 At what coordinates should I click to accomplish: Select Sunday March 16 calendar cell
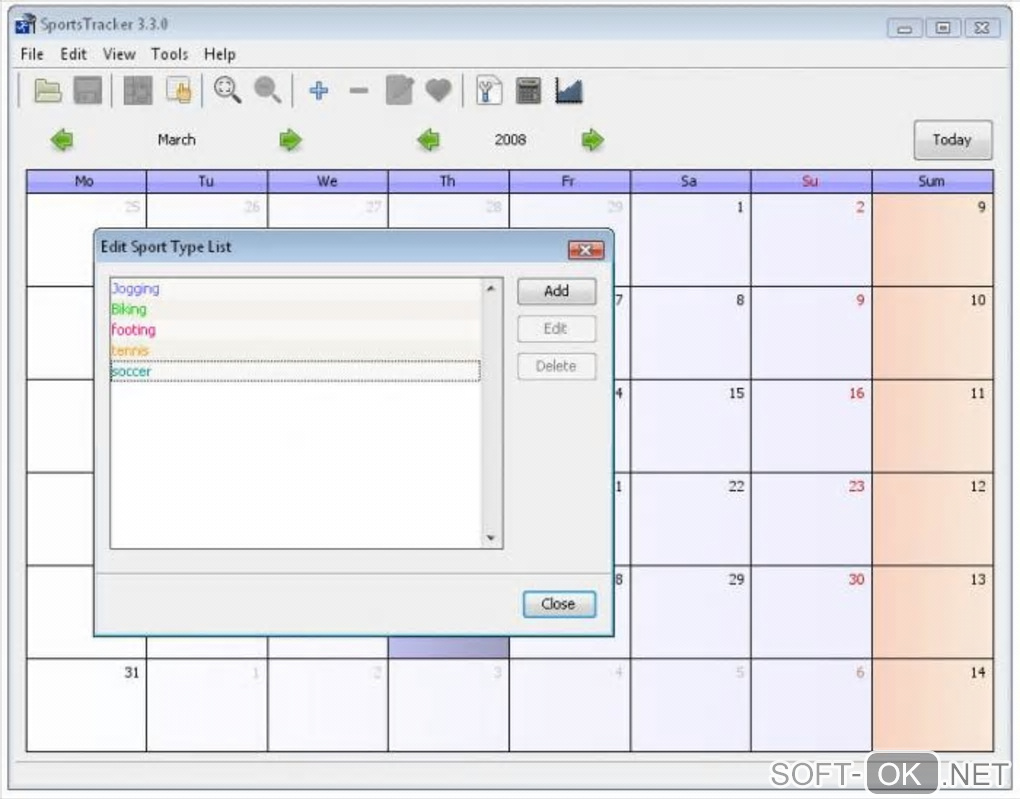[x=811, y=426]
